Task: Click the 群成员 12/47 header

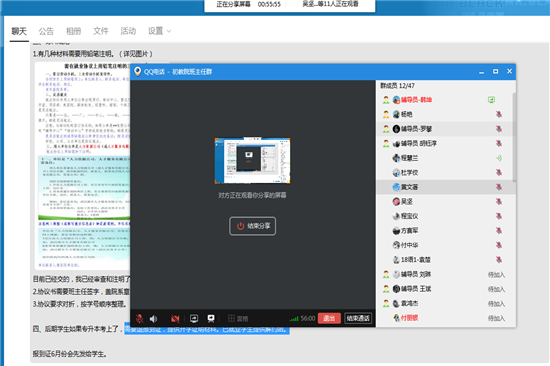Action: click(397, 86)
